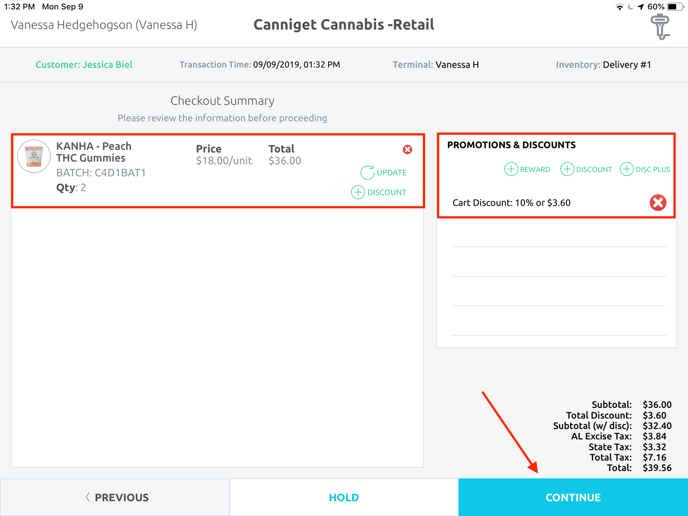The height and width of the screenshot is (516, 688).
Task: Tap the battery indicator in status bar
Action: pos(675,7)
